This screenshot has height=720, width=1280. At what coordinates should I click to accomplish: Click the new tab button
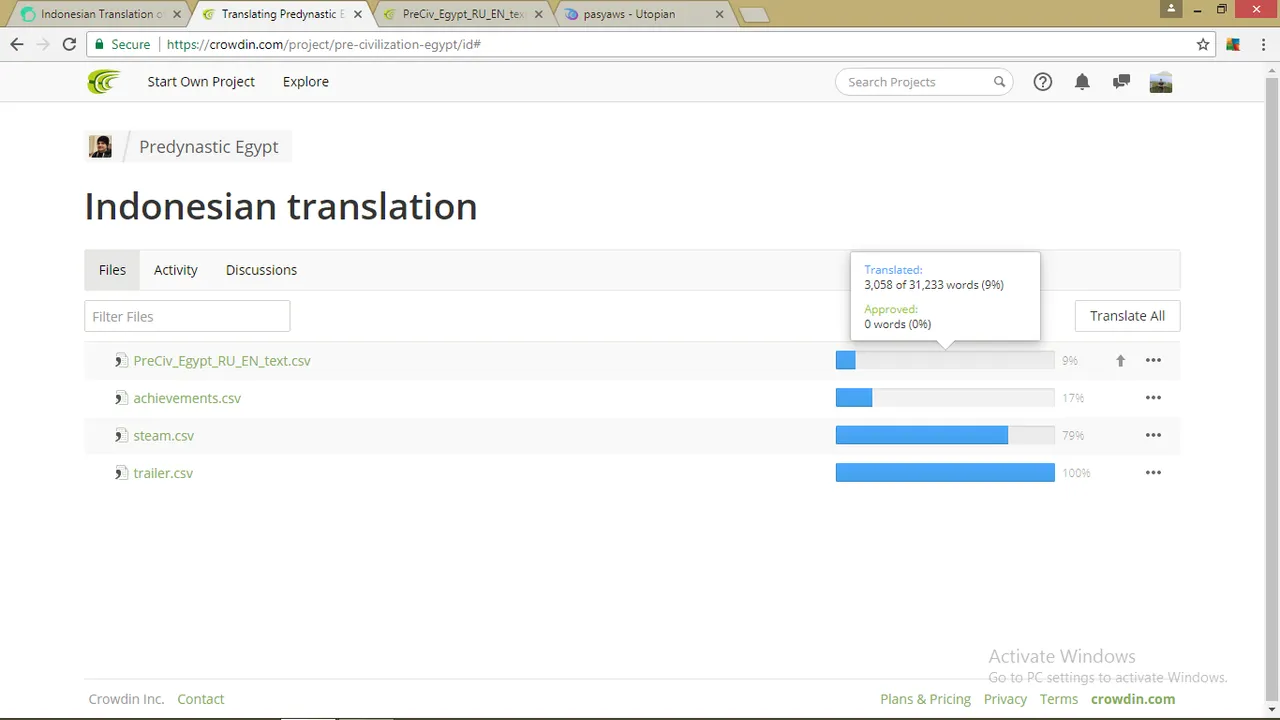click(754, 15)
